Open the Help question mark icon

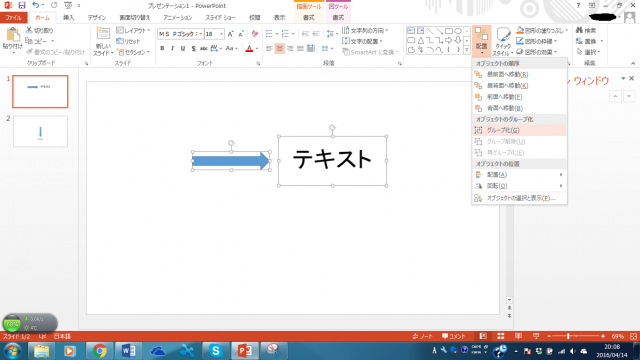(x=578, y=5)
